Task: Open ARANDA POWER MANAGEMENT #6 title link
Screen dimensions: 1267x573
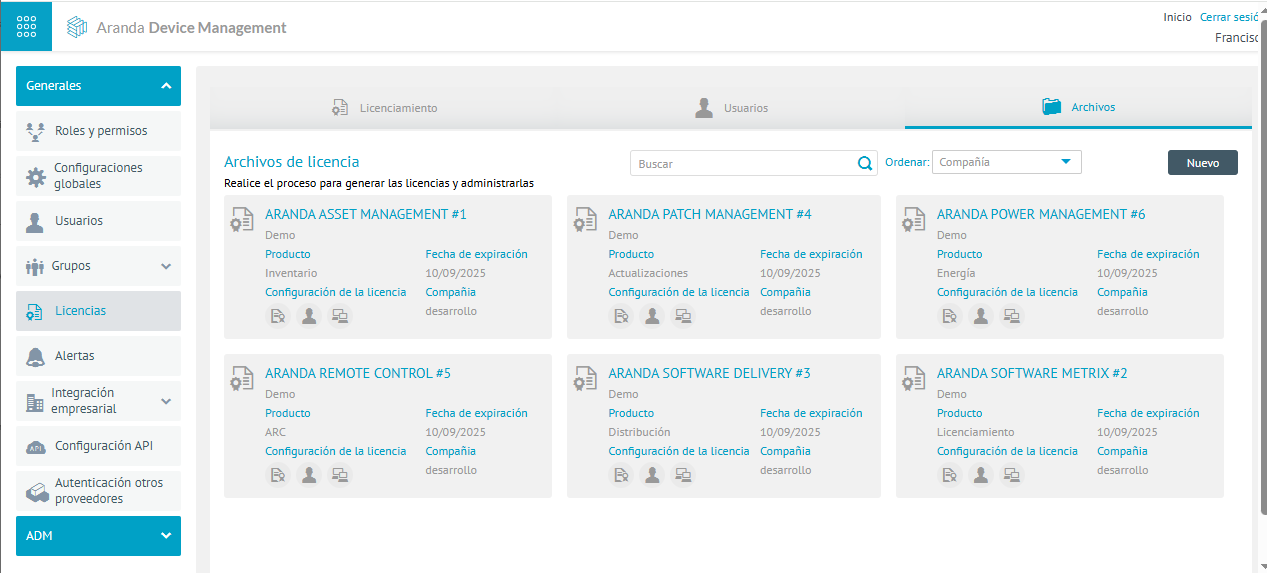Action: [1041, 214]
